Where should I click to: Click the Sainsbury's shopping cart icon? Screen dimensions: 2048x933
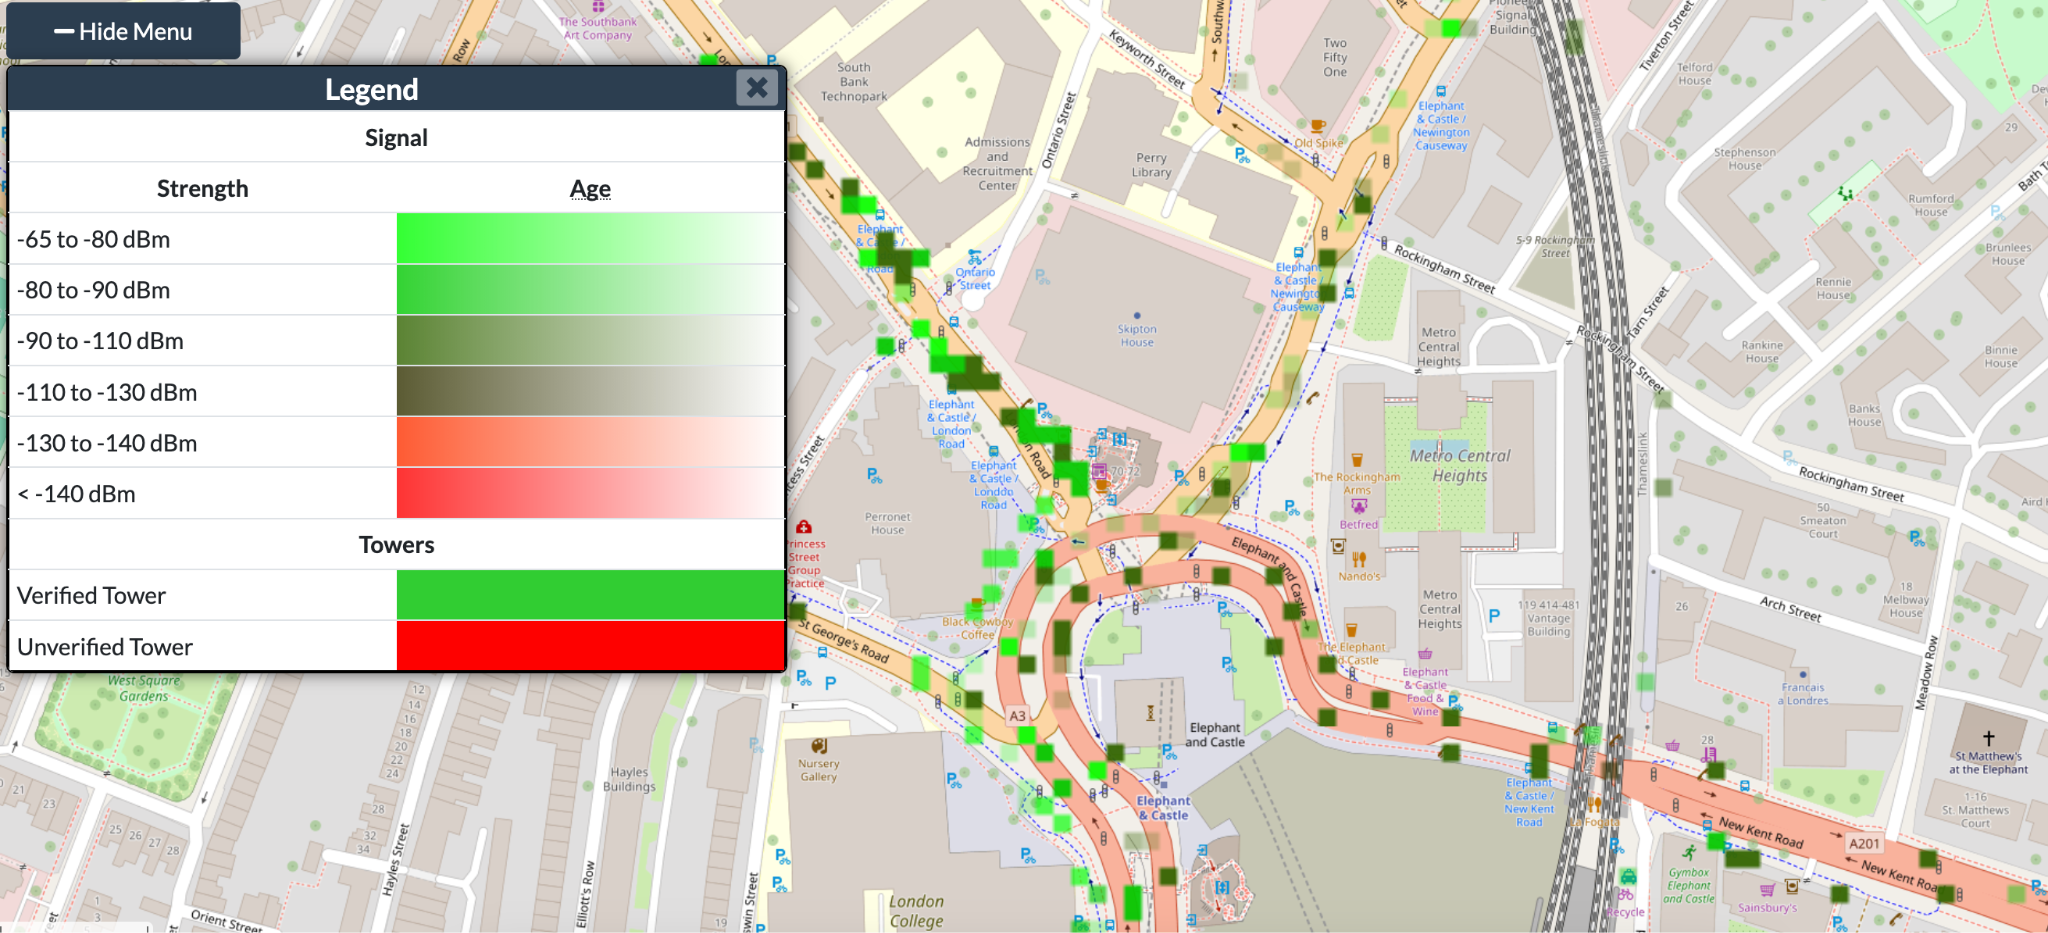click(x=1767, y=890)
